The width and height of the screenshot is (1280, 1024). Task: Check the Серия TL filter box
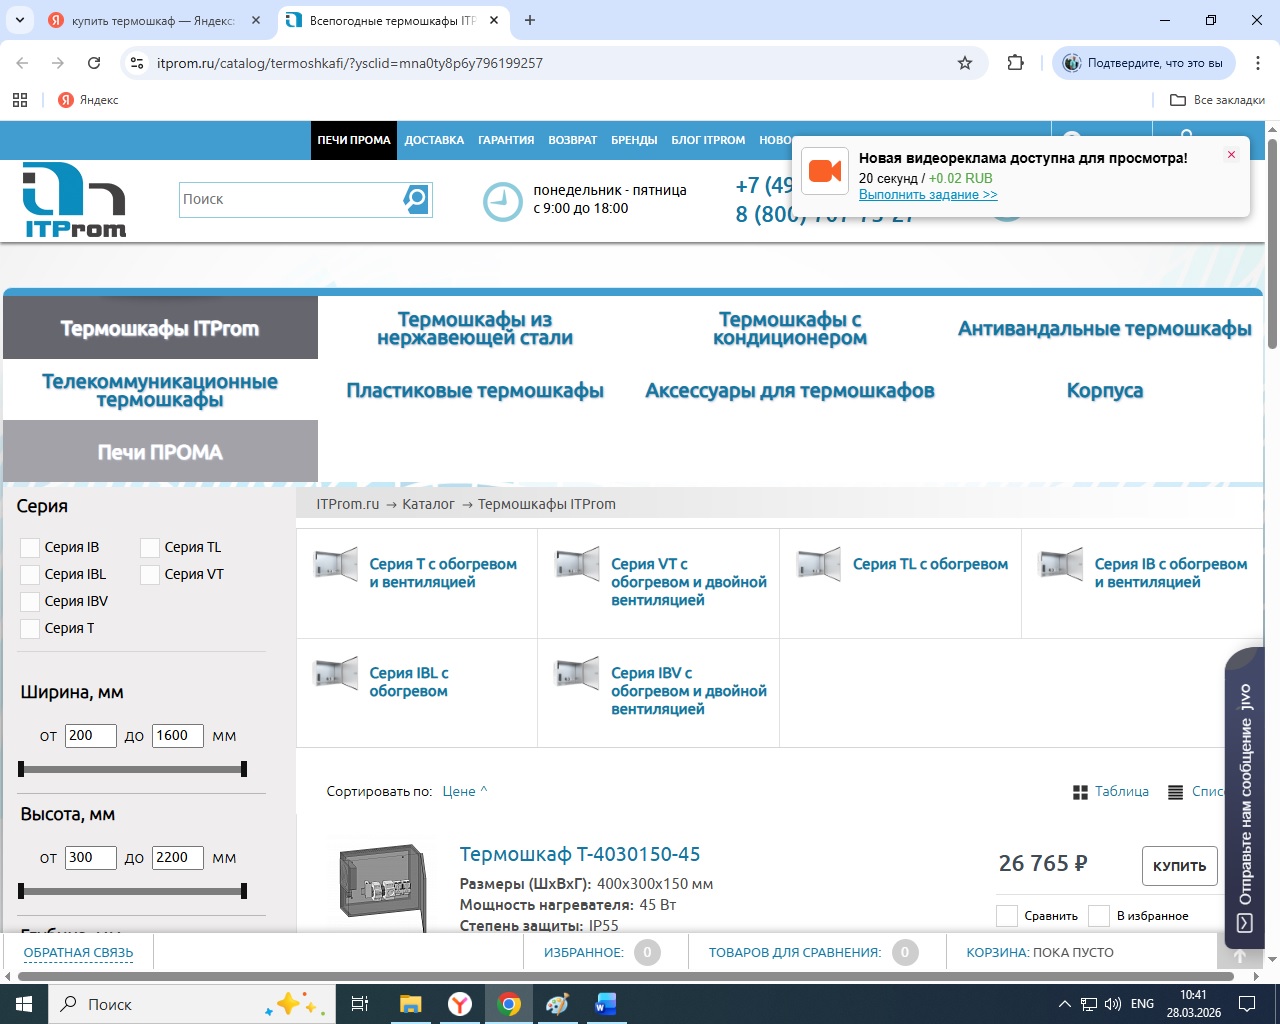[150, 548]
